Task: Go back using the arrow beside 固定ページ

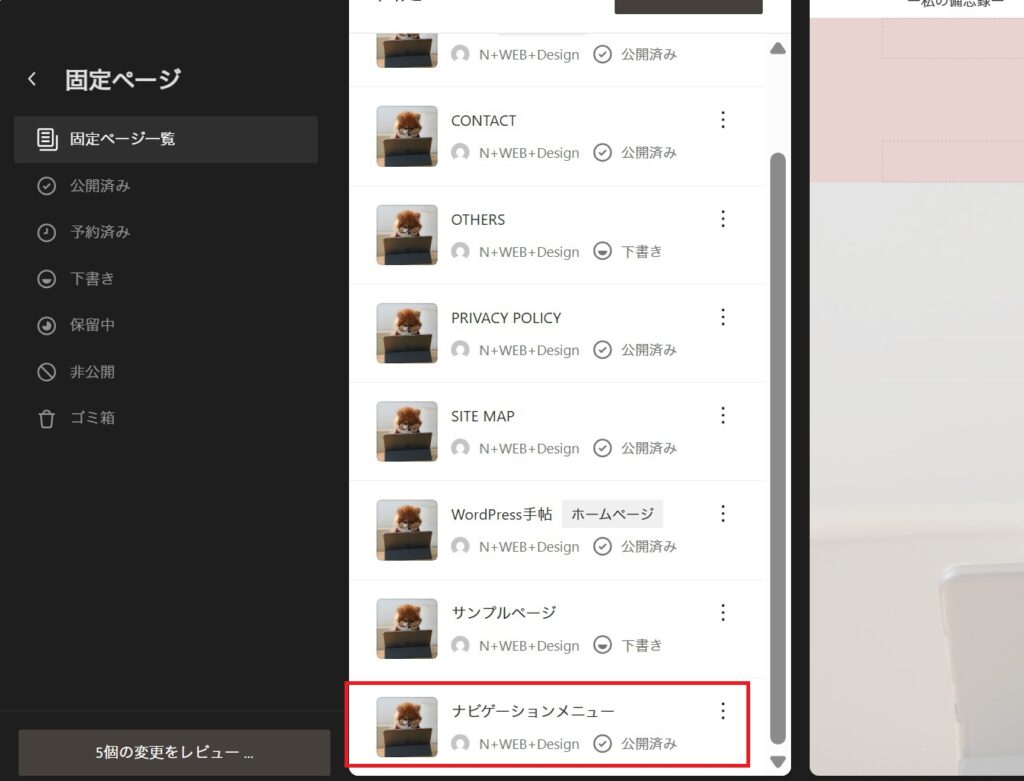Action: tap(32, 80)
